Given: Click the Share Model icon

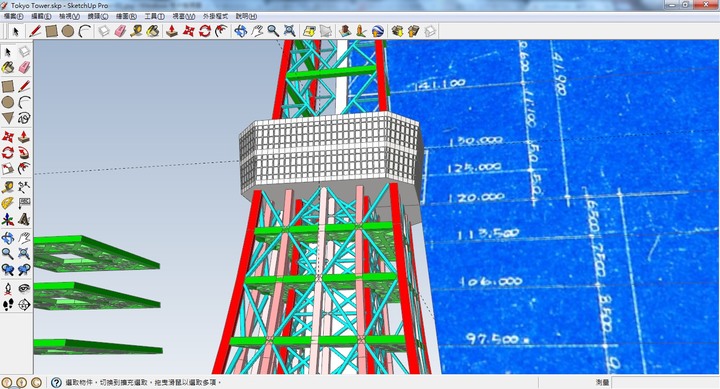Looking at the screenshot, I should (413, 31).
